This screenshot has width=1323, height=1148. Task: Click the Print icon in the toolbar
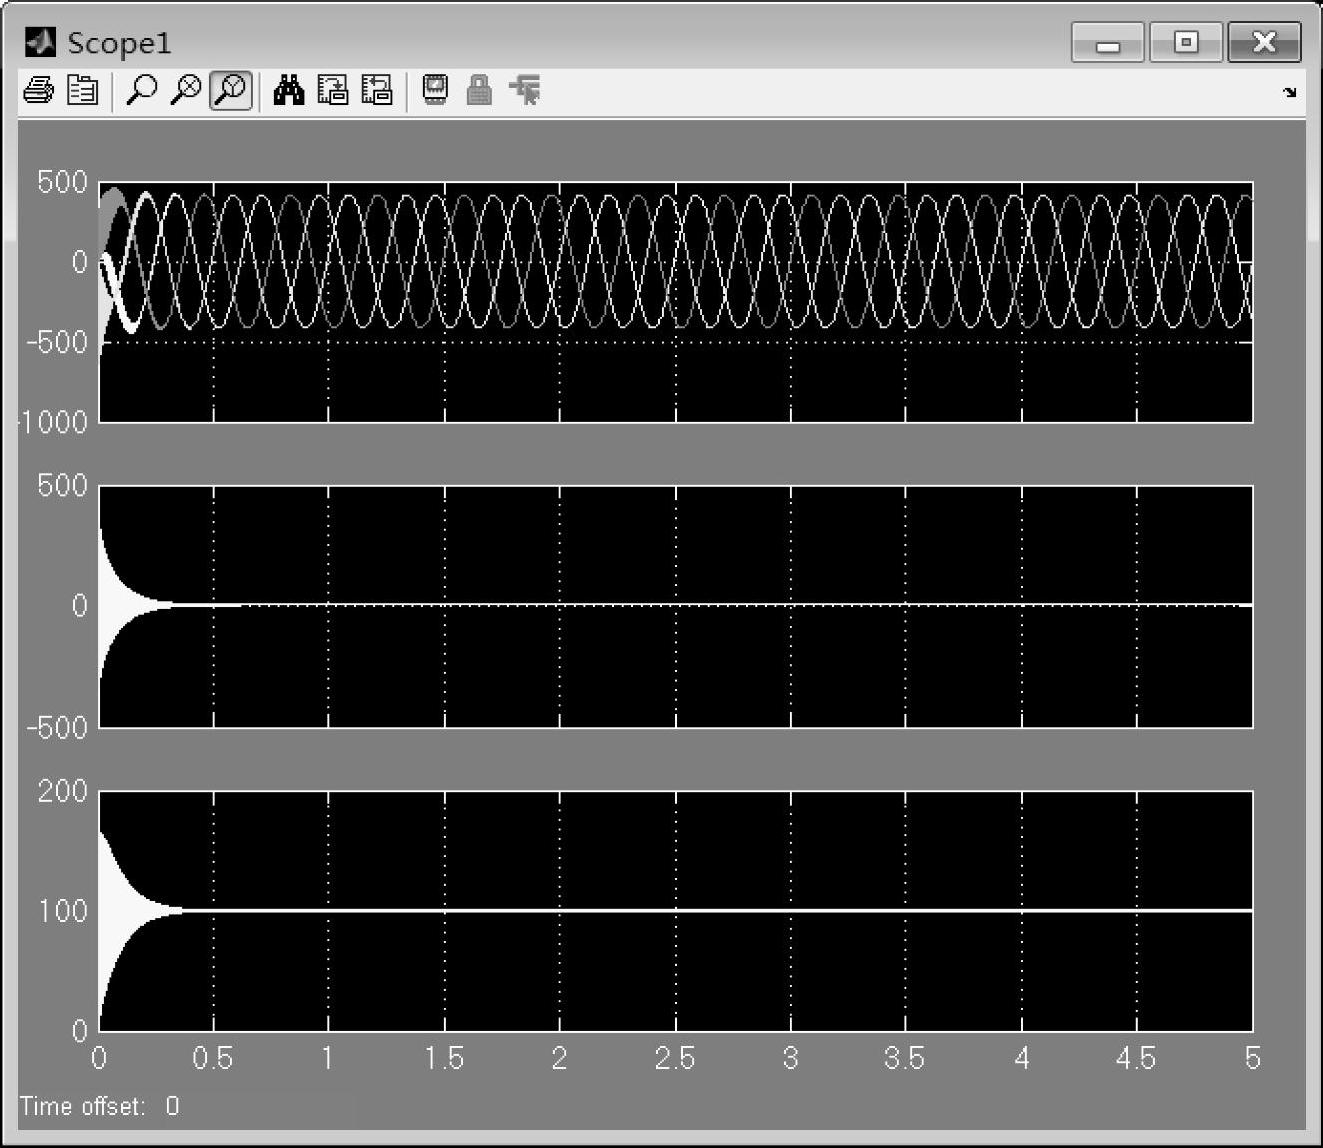tap(38, 91)
